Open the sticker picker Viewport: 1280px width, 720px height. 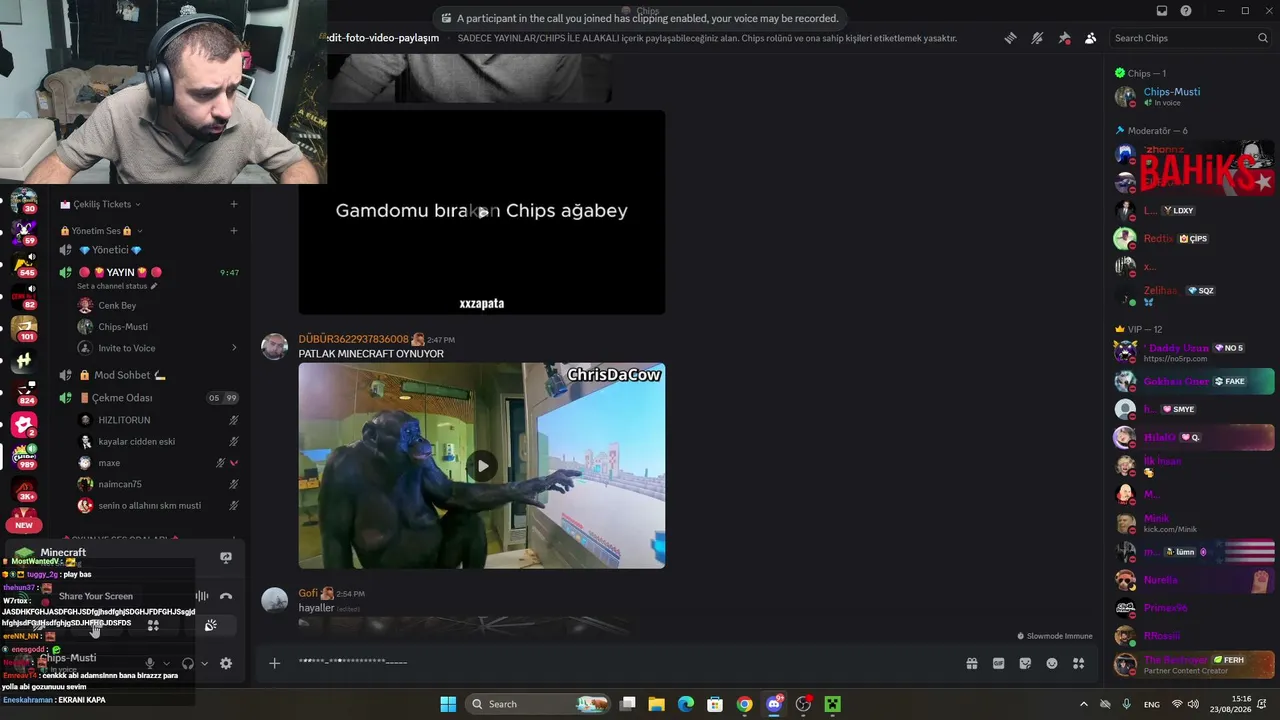click(x=1025, y=663)
